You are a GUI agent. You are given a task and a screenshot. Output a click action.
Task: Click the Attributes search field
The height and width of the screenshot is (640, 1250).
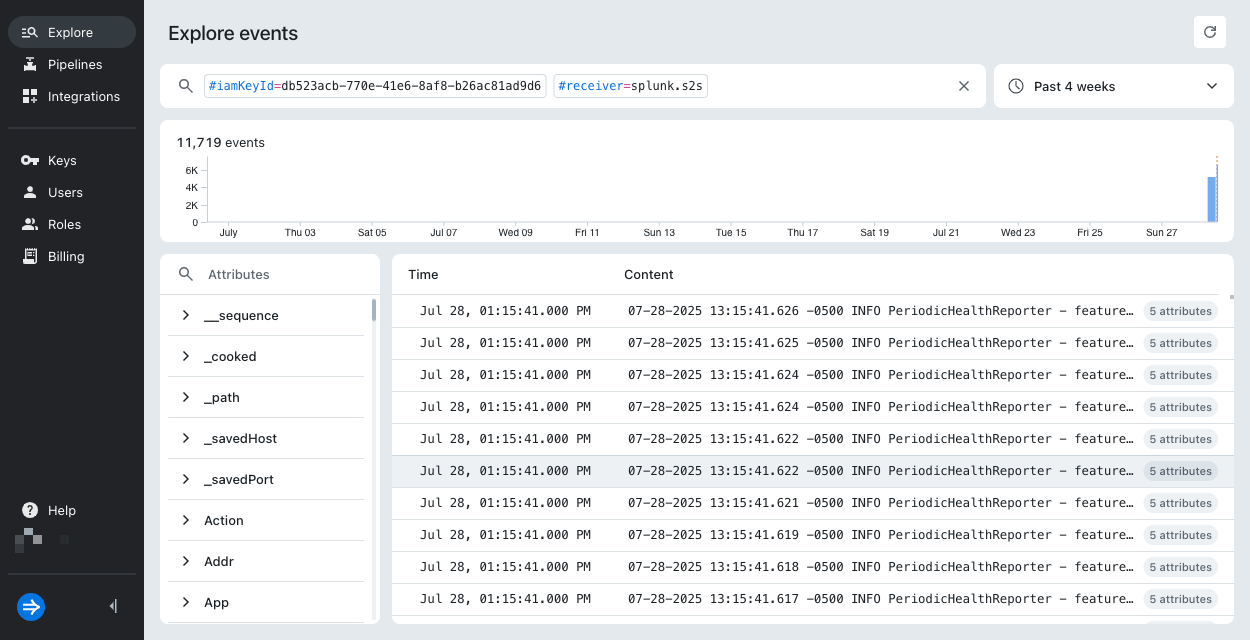[270, 274]
